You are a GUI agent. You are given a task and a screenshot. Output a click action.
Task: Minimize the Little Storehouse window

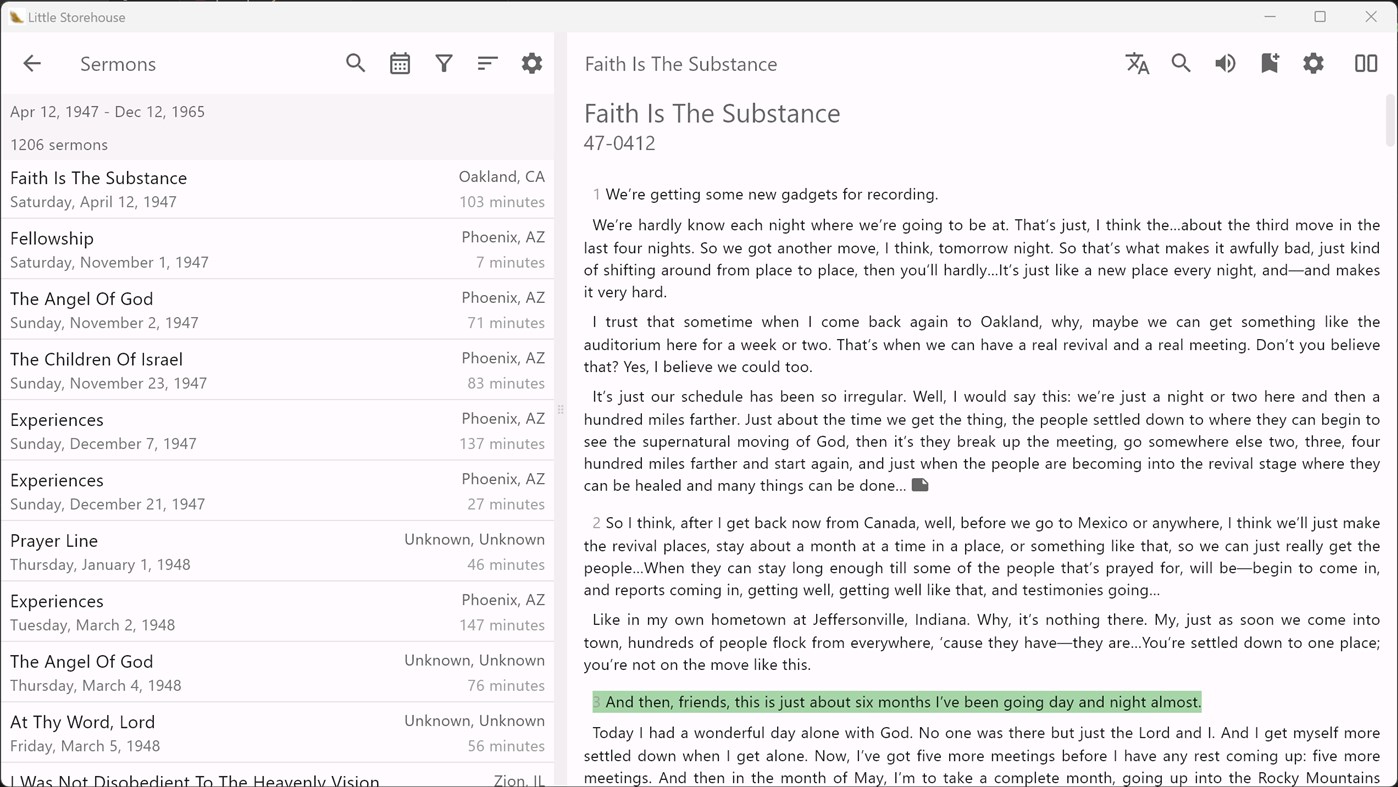click(x=1270, y=17)
